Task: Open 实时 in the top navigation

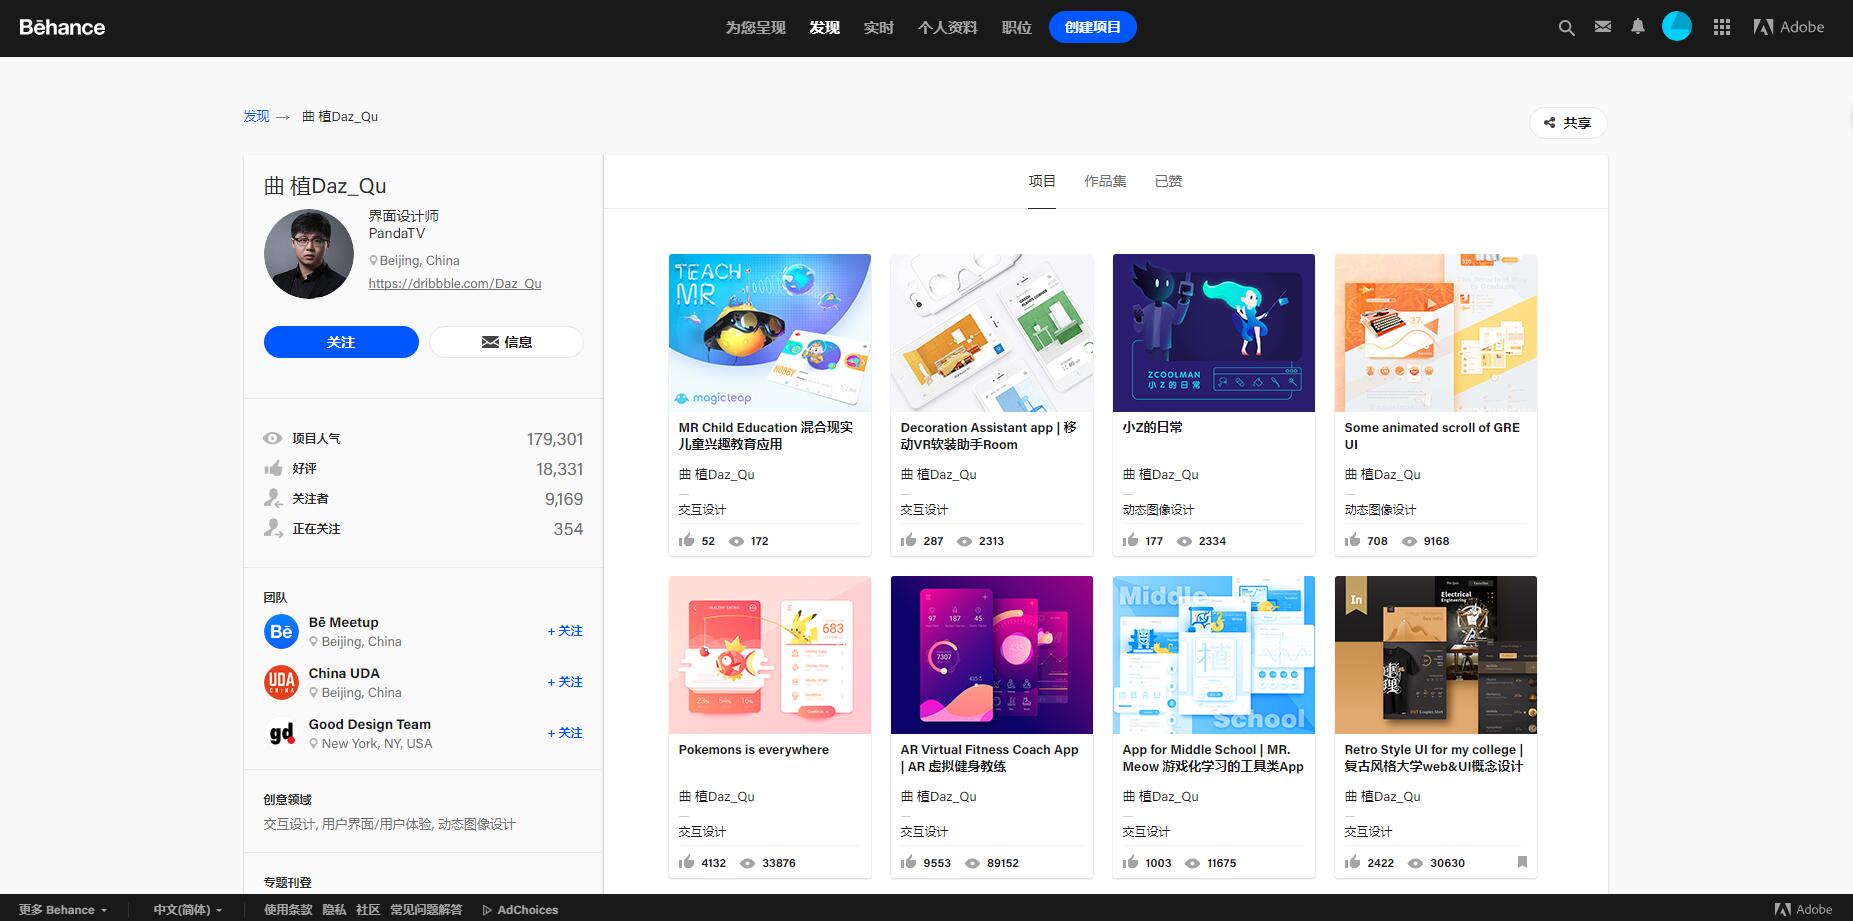Action: pos(879,28)
